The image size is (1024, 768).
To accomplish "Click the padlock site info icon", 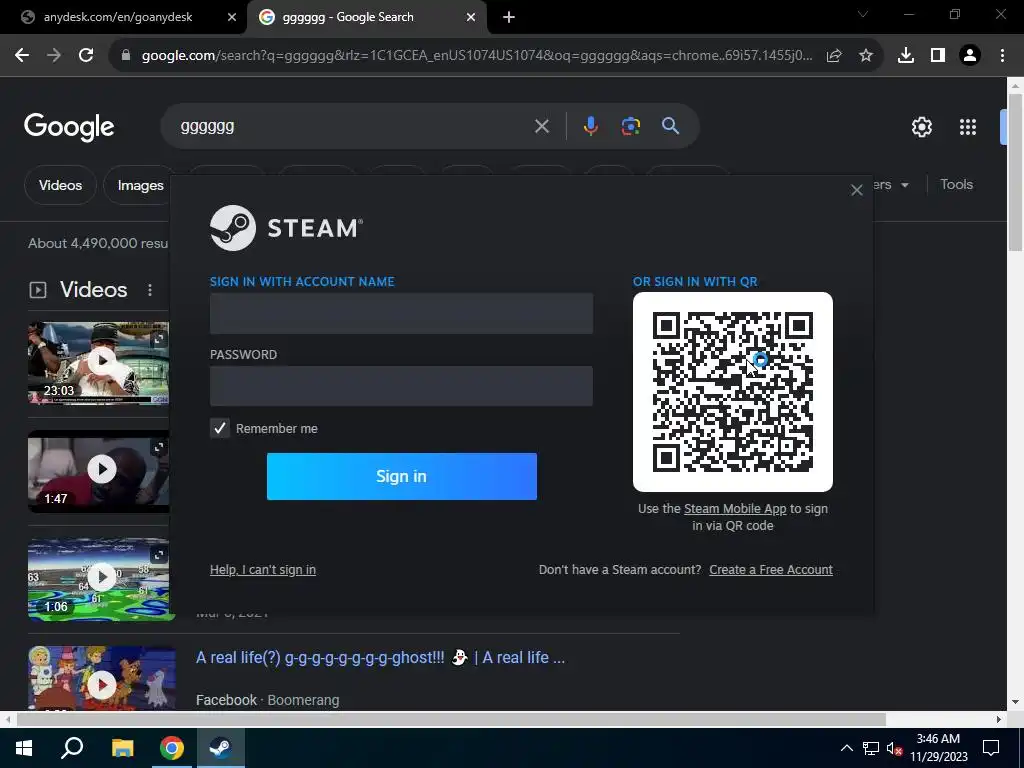I will [x=126, y=56].
